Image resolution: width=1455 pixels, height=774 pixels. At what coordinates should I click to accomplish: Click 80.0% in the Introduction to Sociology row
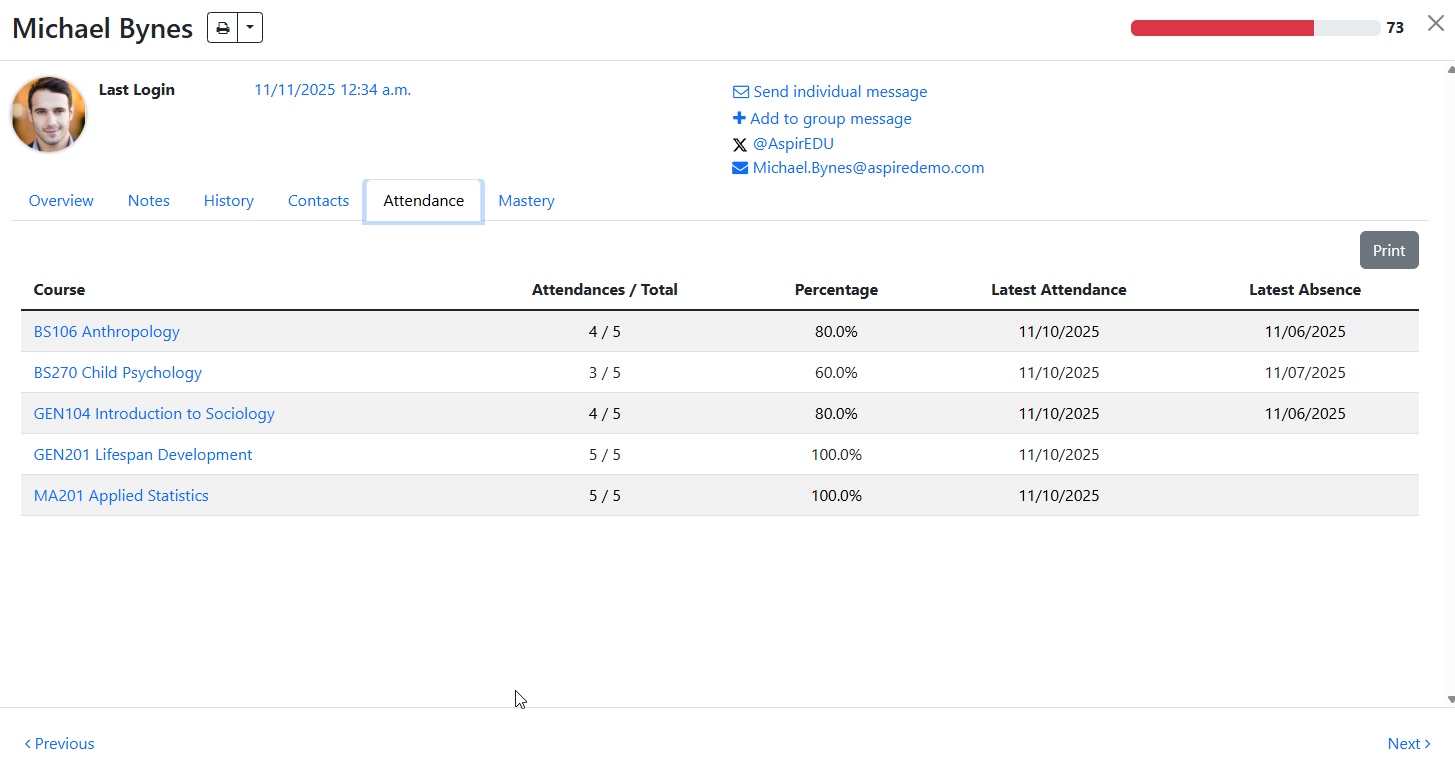[836, 414]
